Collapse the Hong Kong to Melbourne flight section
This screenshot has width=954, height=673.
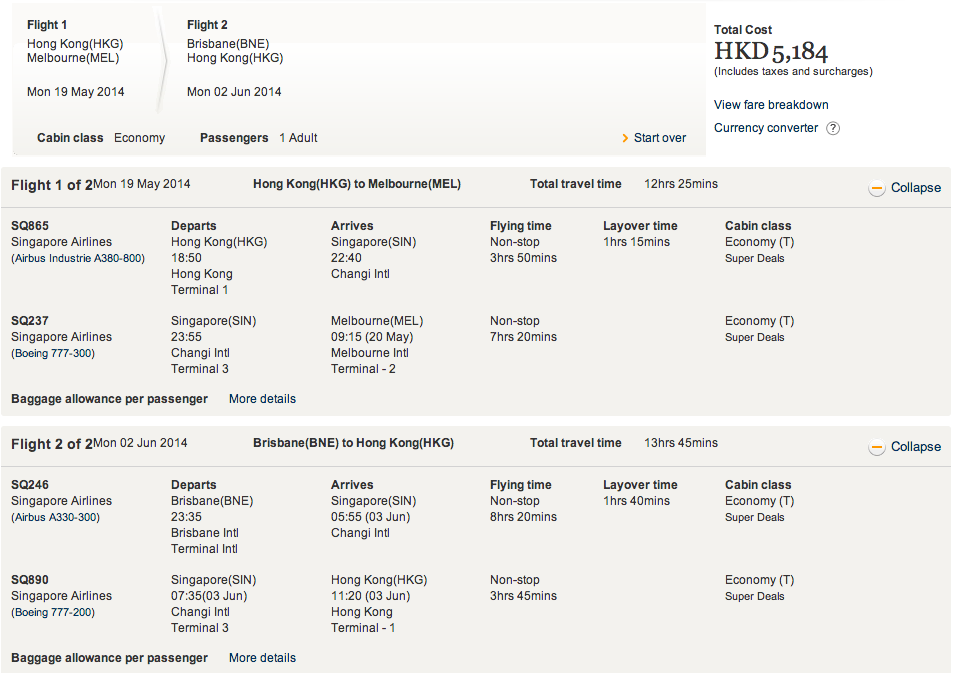tap(915, 188)
